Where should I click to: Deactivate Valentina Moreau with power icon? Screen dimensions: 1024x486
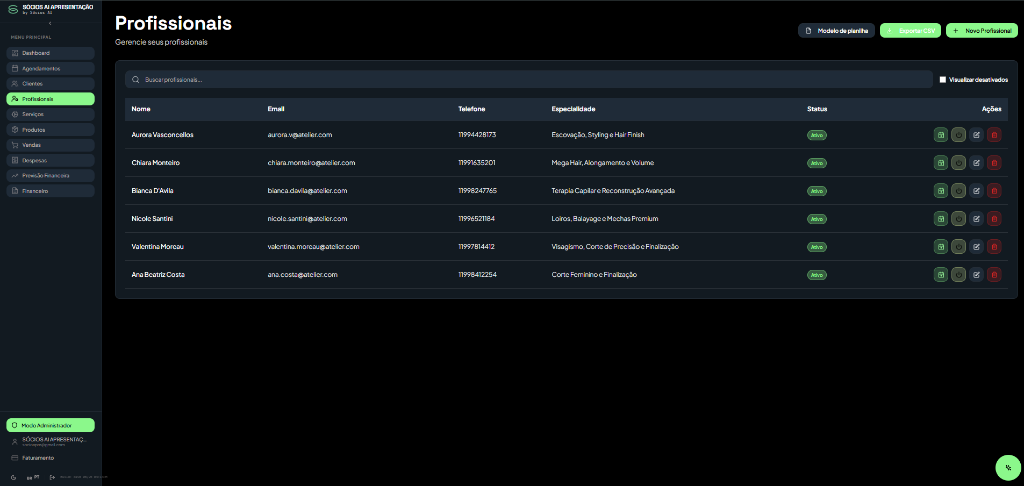(958, 247)
